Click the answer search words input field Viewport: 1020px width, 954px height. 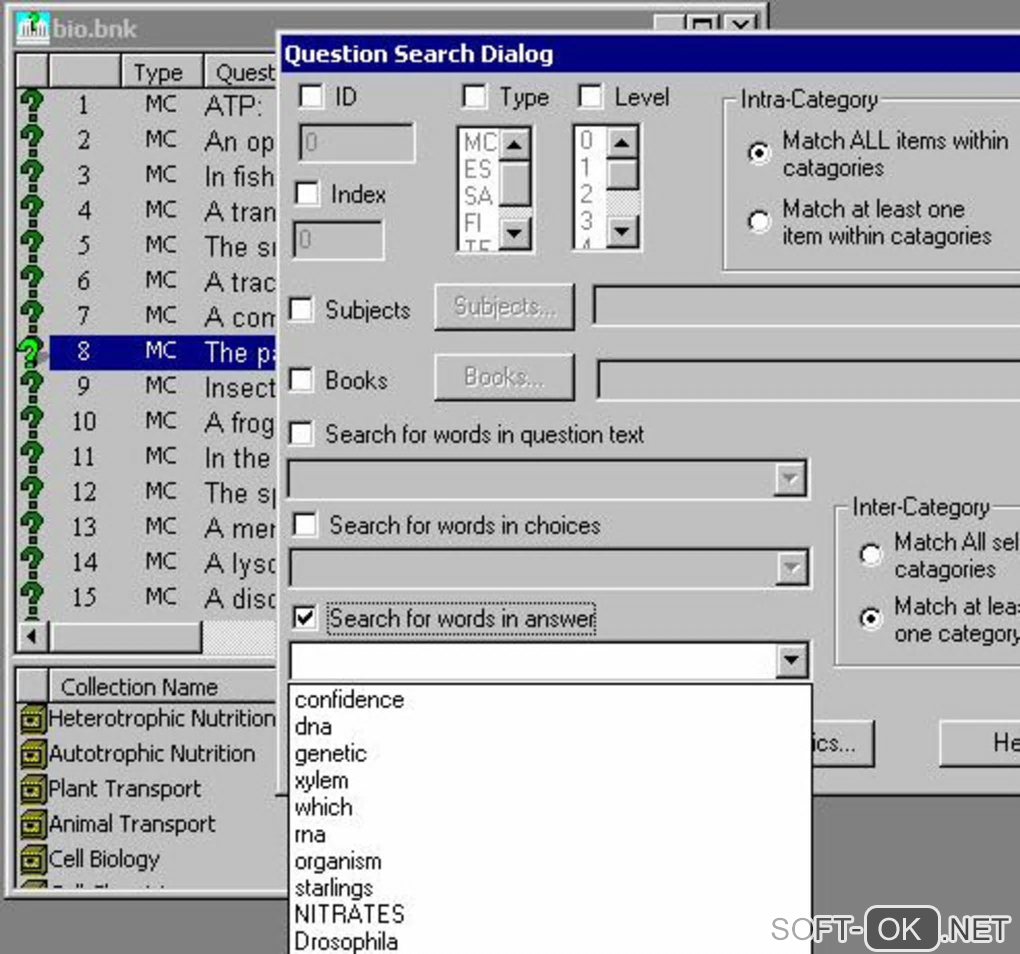point(533,661)
